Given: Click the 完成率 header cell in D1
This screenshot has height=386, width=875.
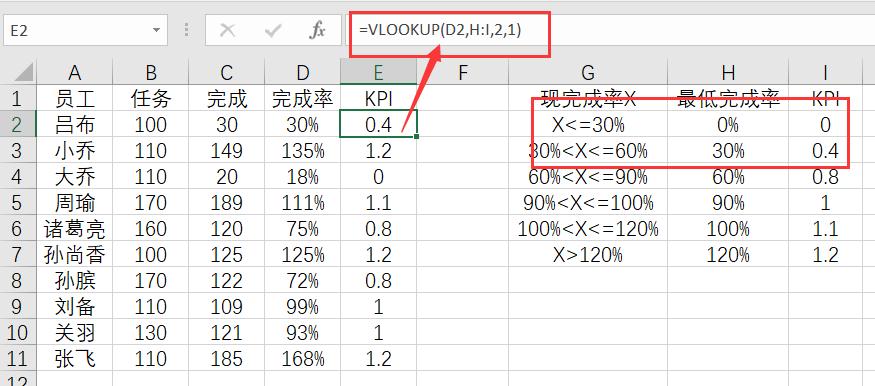Looking at the screenshot, I should point(302,98).
